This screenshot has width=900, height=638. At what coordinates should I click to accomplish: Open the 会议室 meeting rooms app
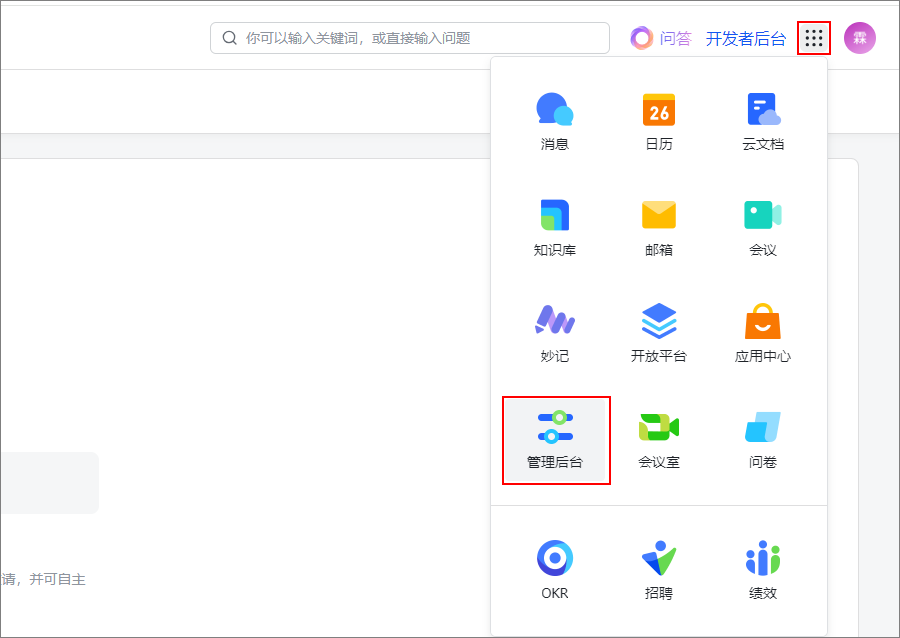pyautogui.click(x=658, y=440)
